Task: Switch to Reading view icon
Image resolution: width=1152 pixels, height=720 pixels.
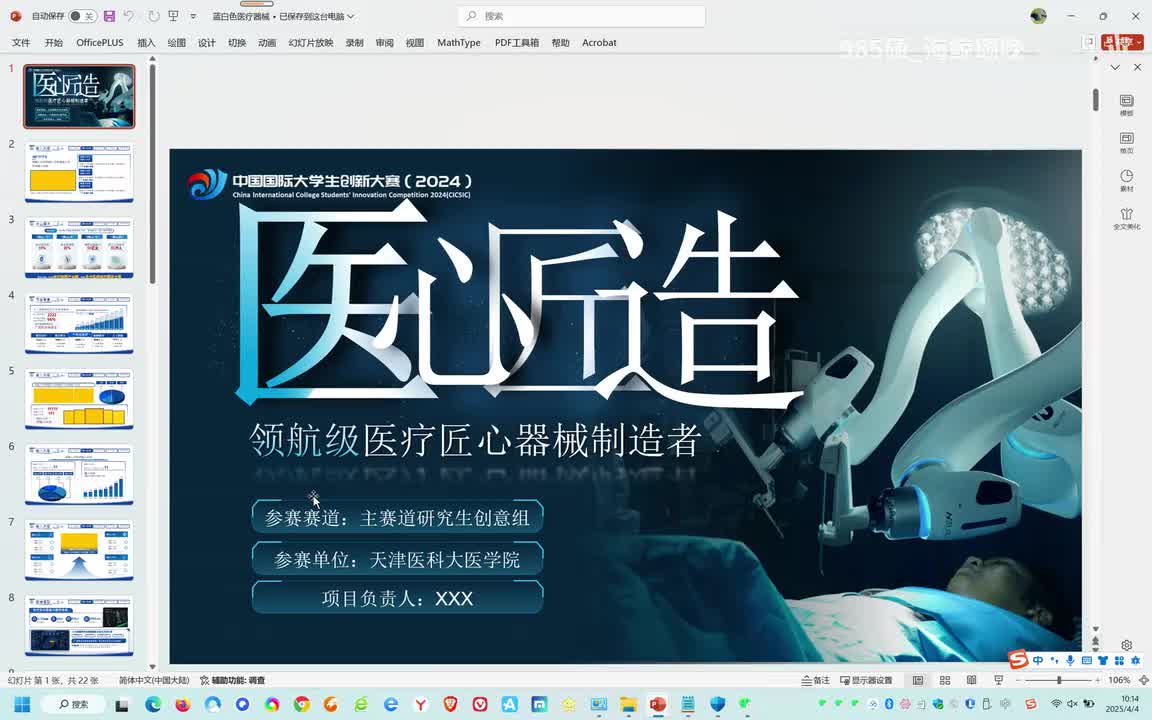Action: point(971,680)
